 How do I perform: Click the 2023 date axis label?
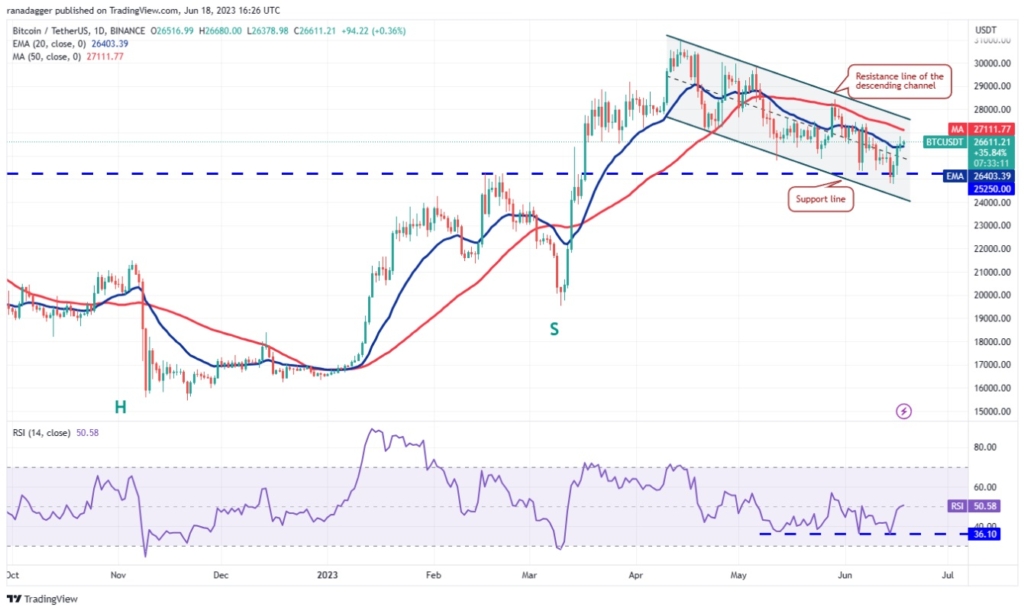[x=327, y=575]
